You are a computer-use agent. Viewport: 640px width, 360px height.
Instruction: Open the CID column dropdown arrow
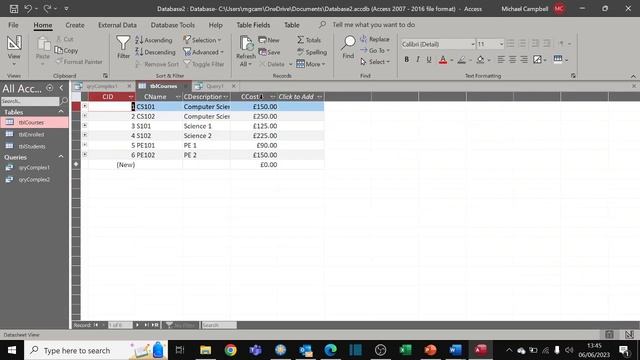click(x=131, y=97)
